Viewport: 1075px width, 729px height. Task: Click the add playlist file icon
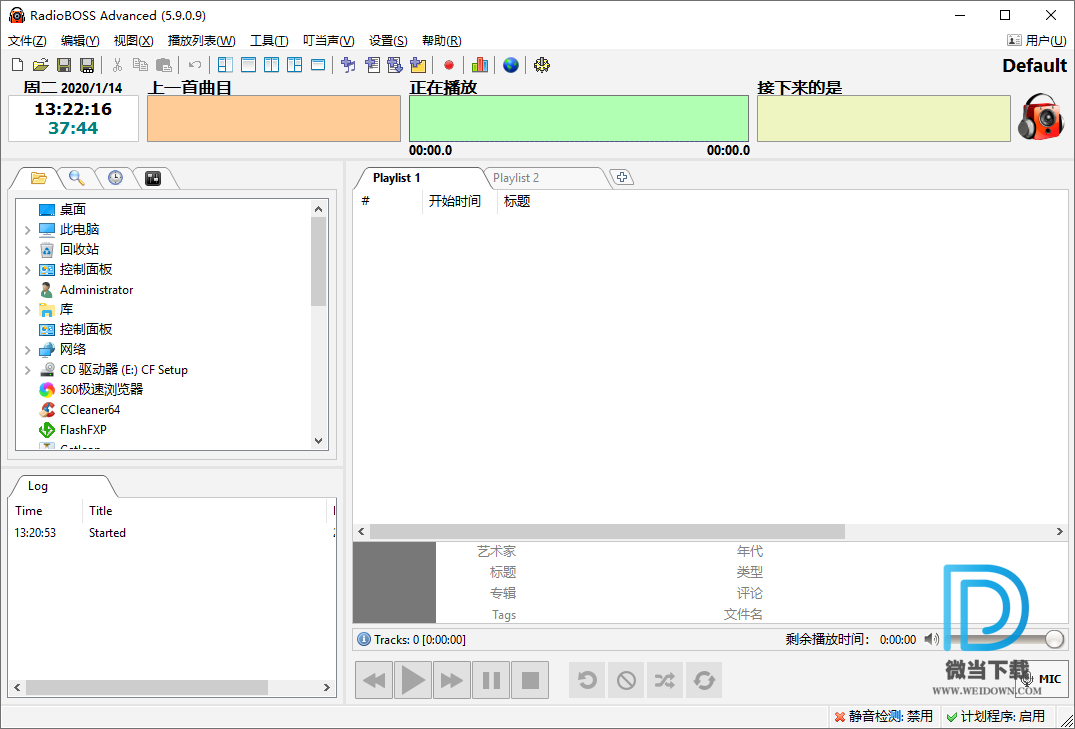click(x=372, y=65)
